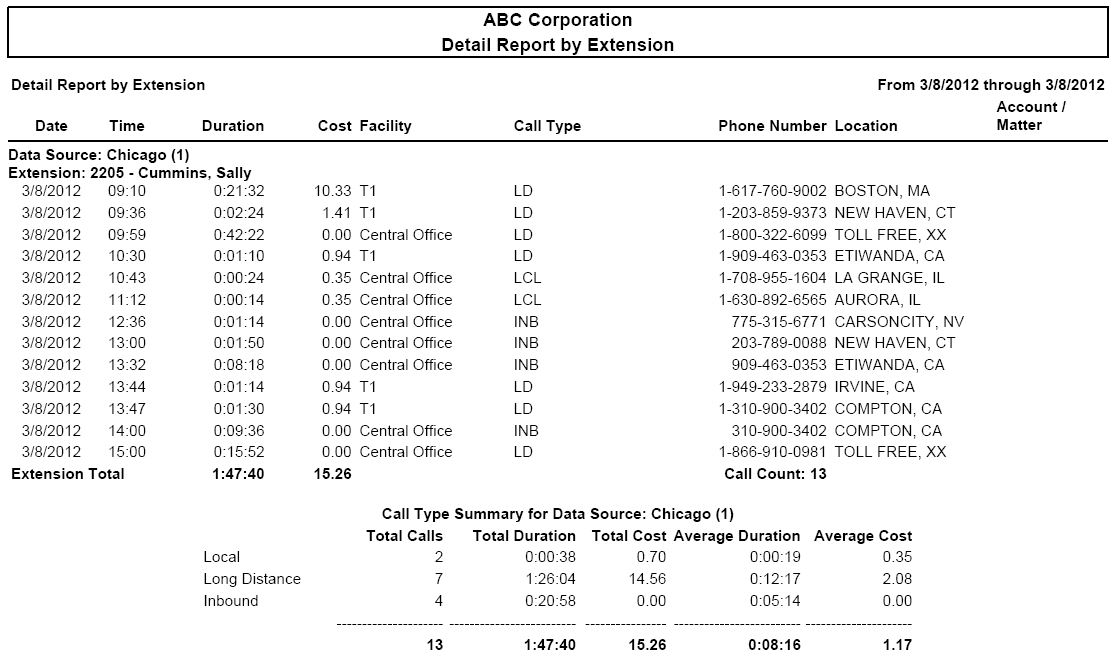Click the 'Total Calls' summary header
Screen dimensions: 1118x672
[404, 536]
